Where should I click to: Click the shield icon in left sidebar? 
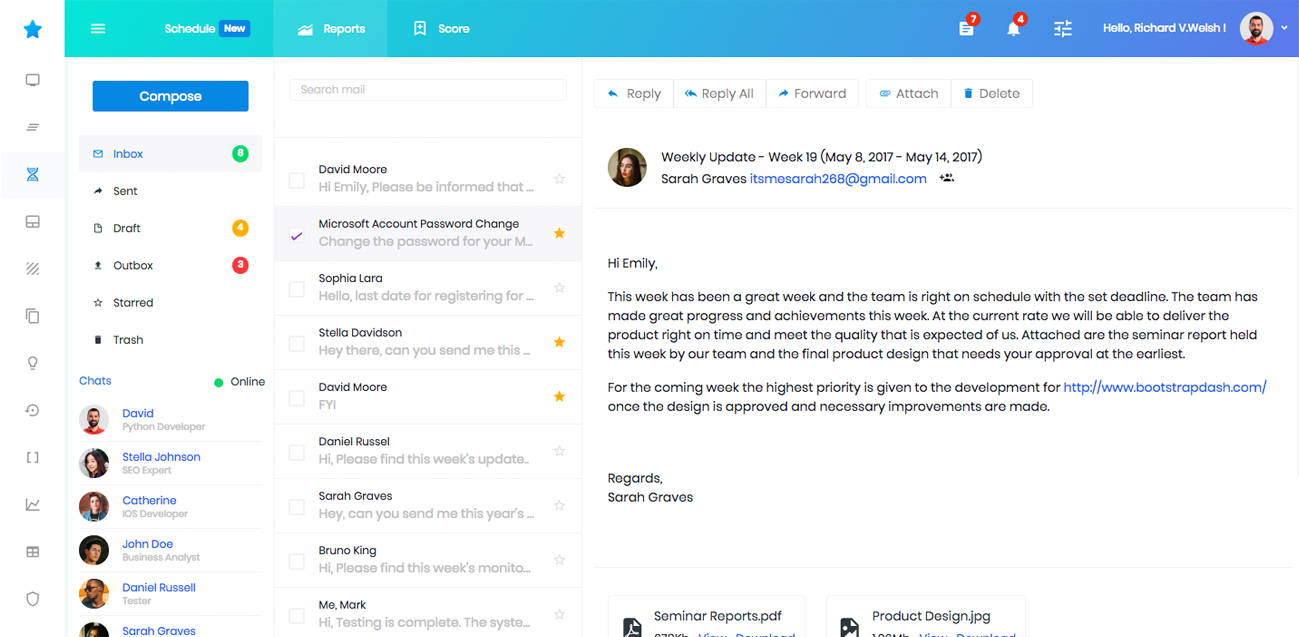point(33,599)
